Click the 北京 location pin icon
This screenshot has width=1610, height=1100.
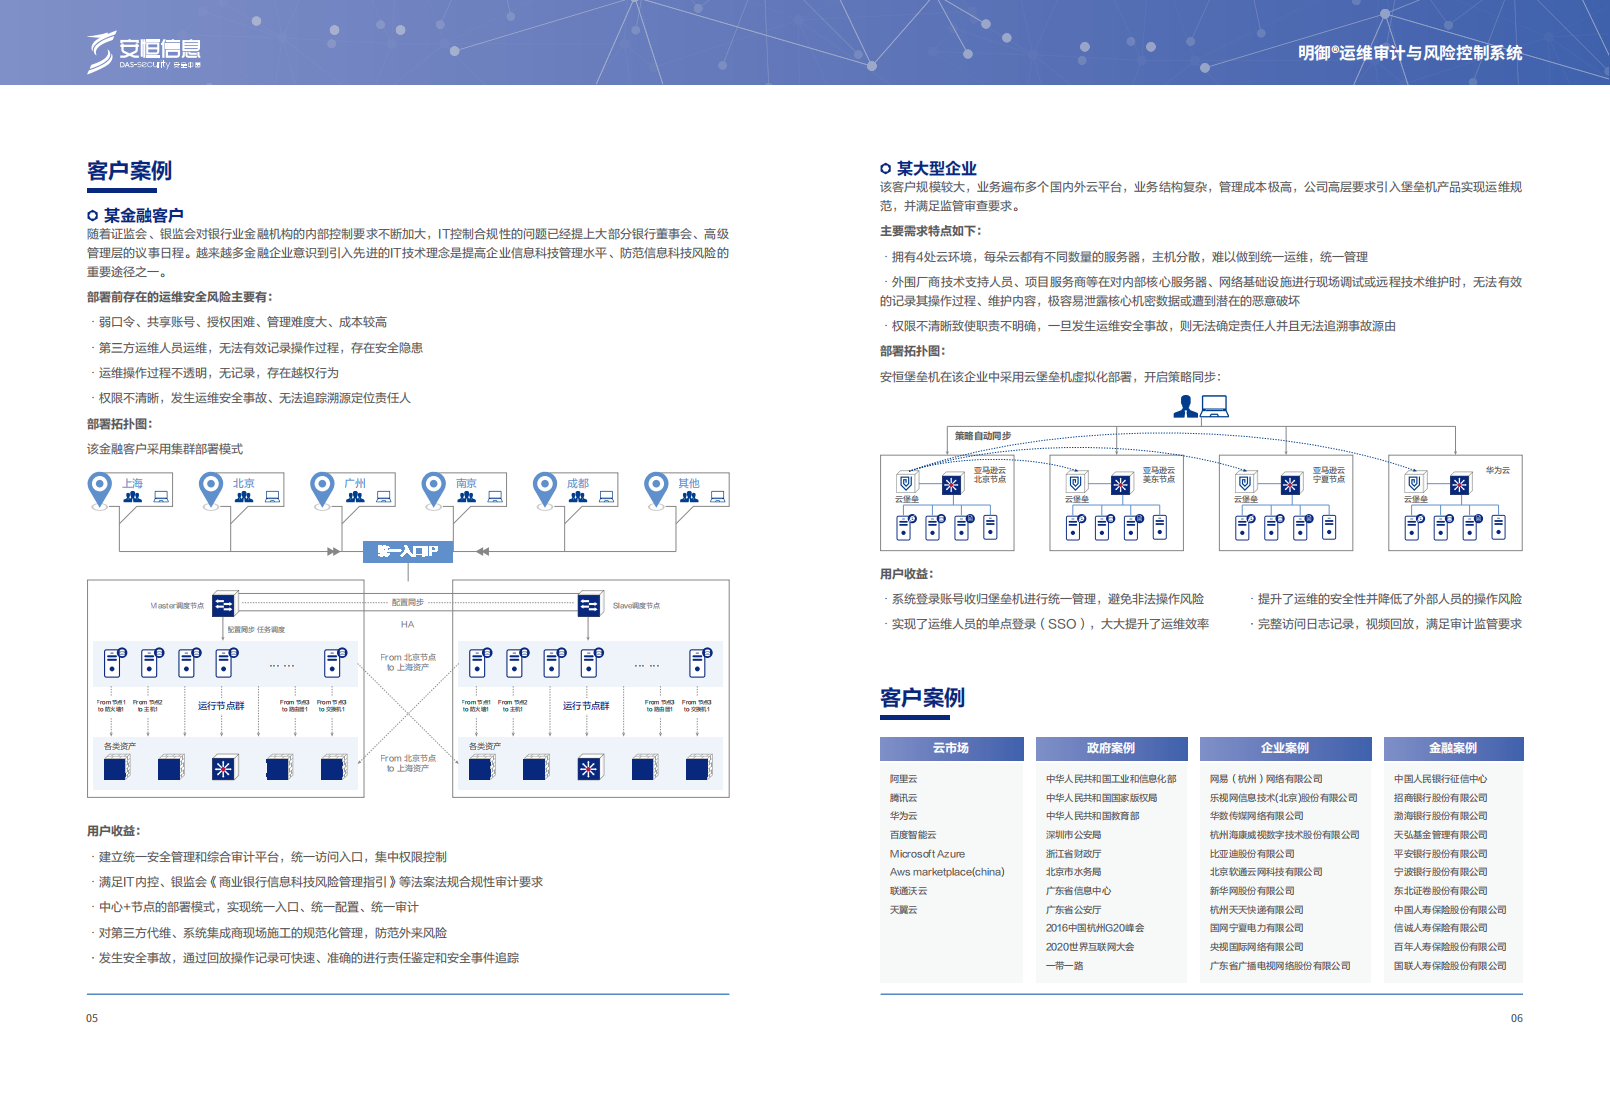[211, 490]
